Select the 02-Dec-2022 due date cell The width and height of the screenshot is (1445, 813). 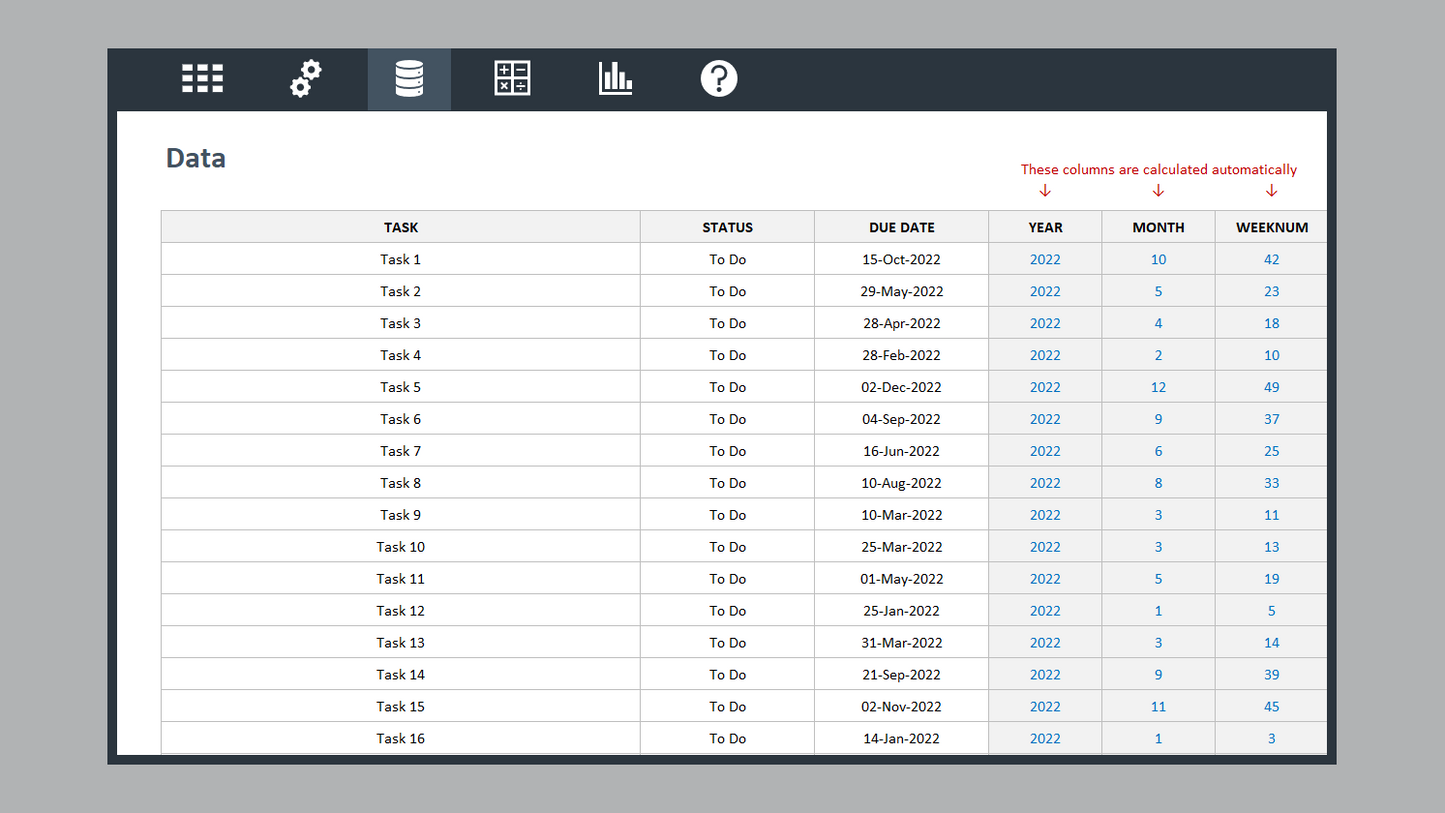click(x=901, y=387)
